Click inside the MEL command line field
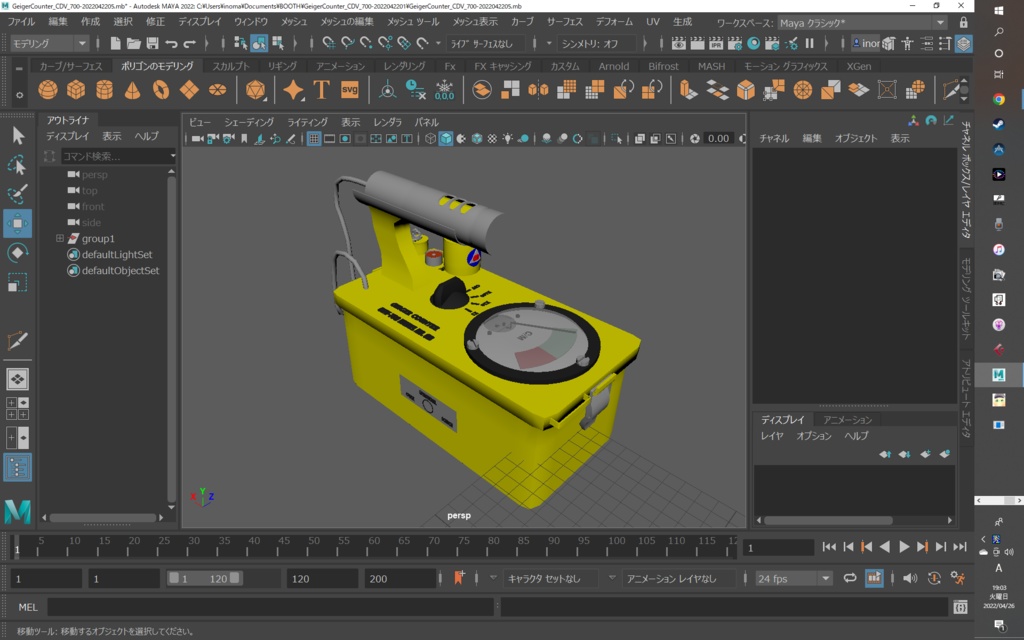 (x=250, y=607)
